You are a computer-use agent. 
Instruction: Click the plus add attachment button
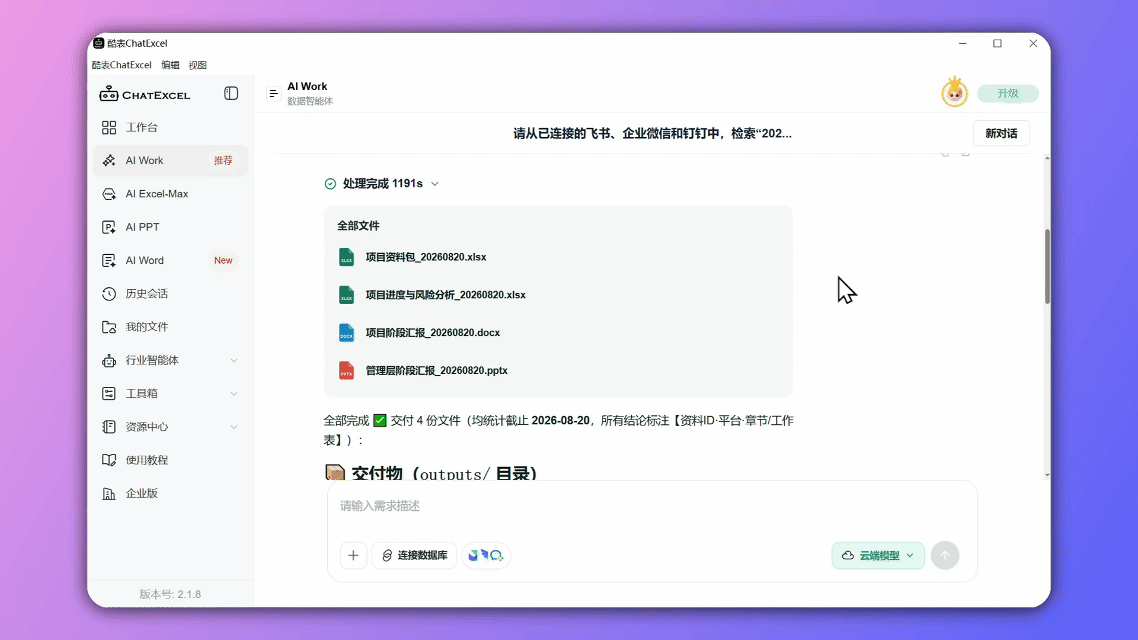[353, 556]
